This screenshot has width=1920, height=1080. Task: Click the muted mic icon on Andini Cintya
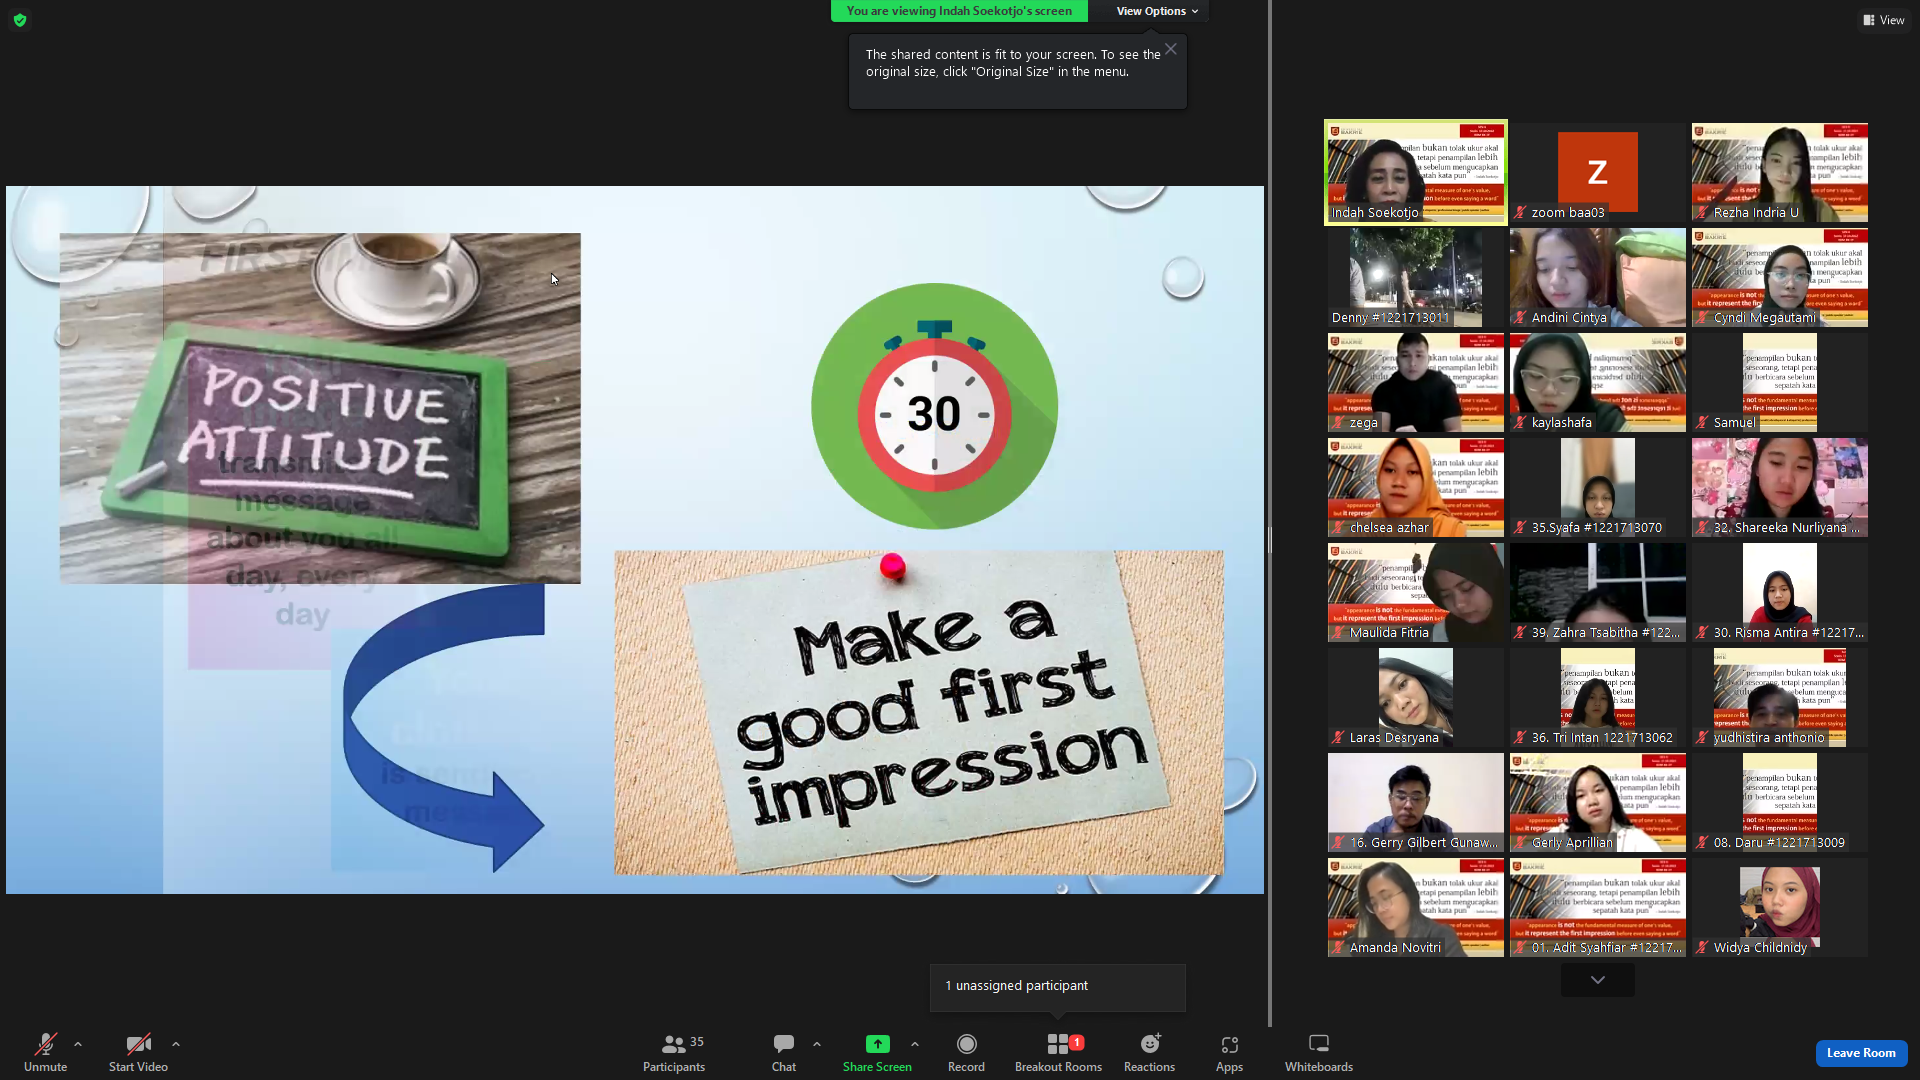tap(1520, 317)
